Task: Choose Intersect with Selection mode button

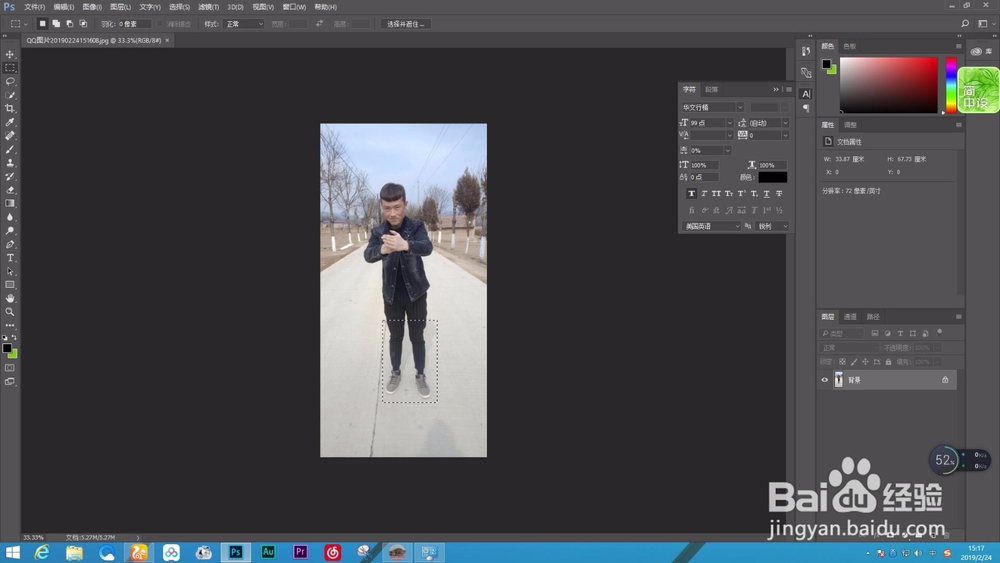Action: [83, 24]
